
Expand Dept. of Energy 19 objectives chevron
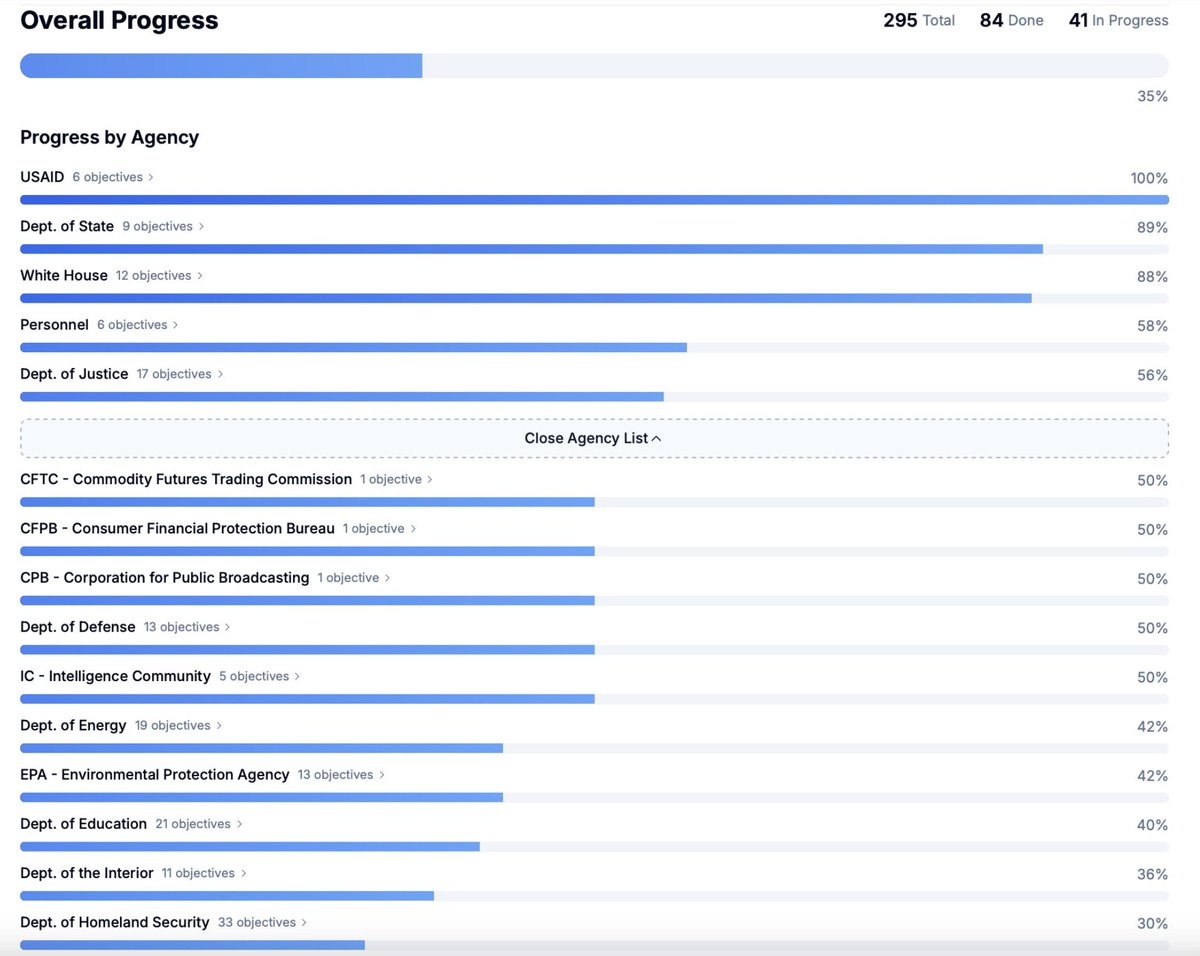coord(219,725)
